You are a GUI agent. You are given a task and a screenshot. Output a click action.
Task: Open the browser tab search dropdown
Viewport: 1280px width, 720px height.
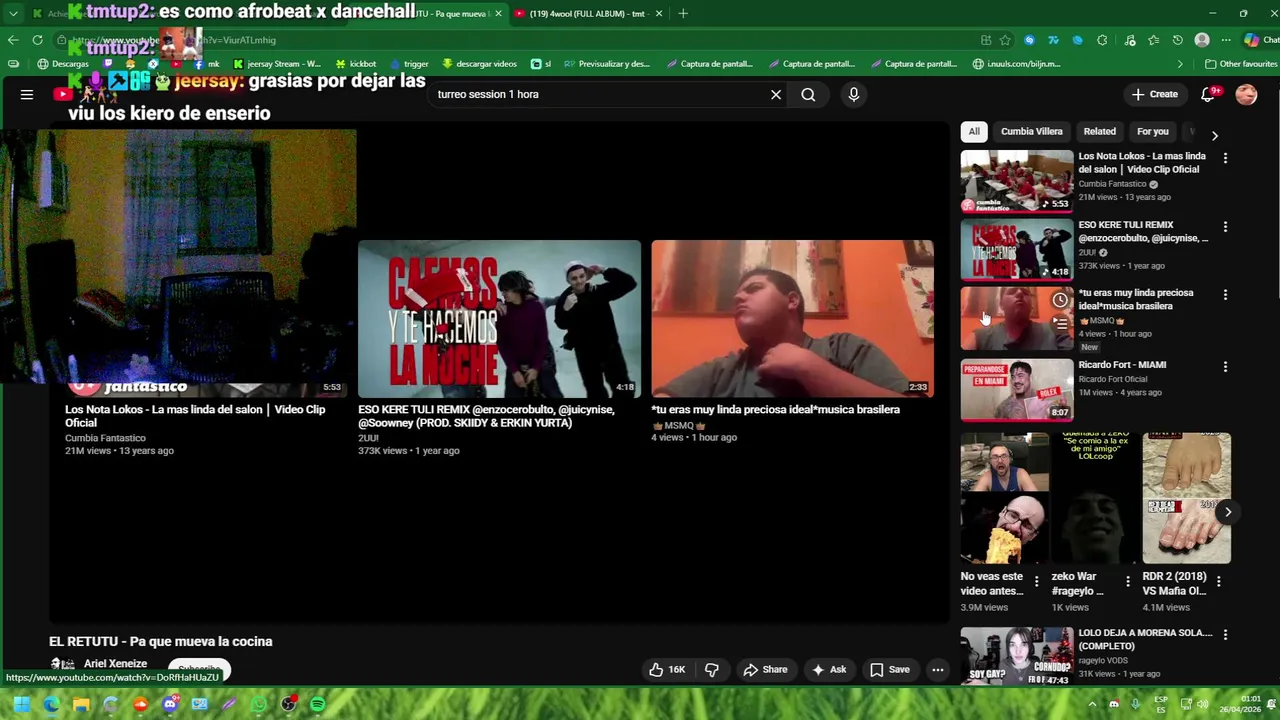tap(12, 13)
